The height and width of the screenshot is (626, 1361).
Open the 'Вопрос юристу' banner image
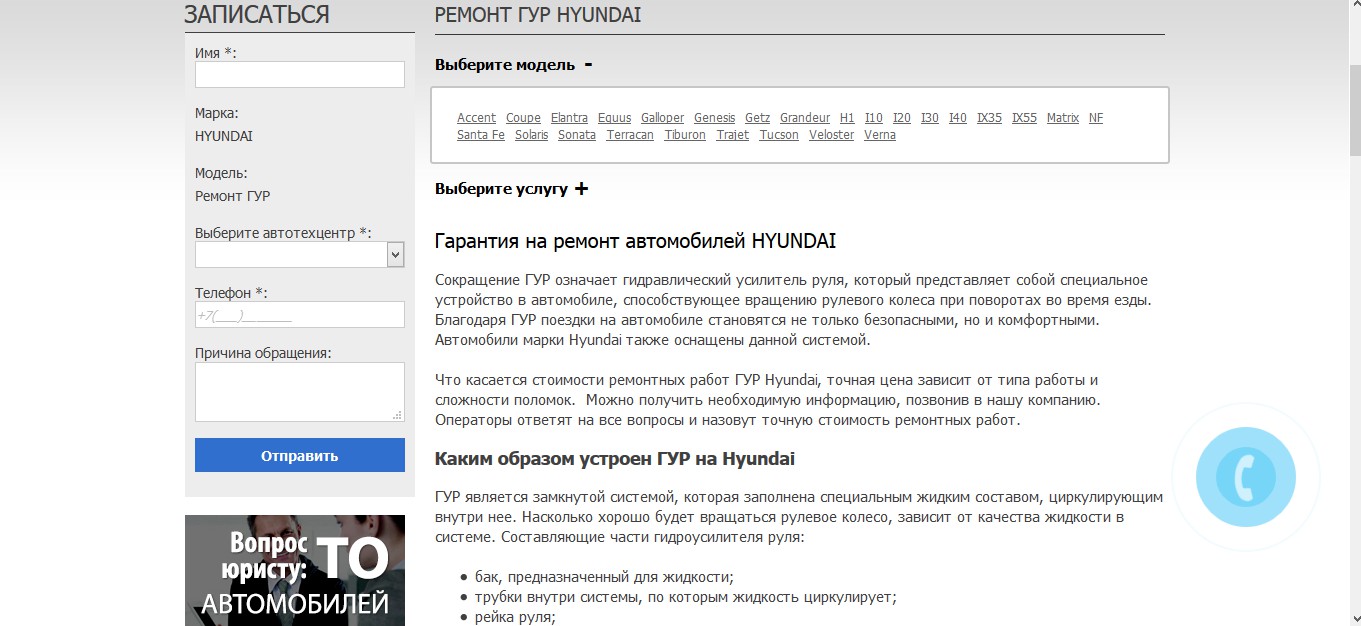pyautogui.click(x=295, y=570)
